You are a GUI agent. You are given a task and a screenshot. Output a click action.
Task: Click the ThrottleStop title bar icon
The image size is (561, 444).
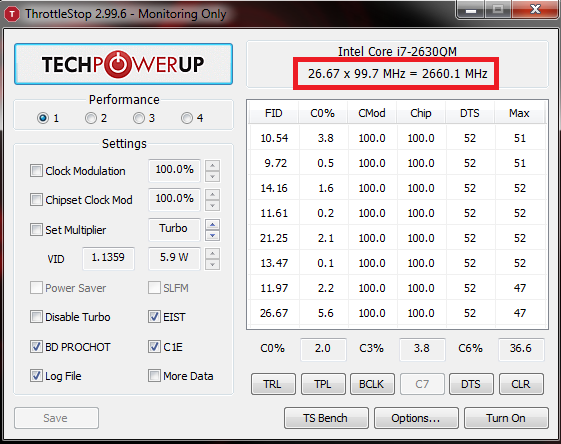pos(12,14)
